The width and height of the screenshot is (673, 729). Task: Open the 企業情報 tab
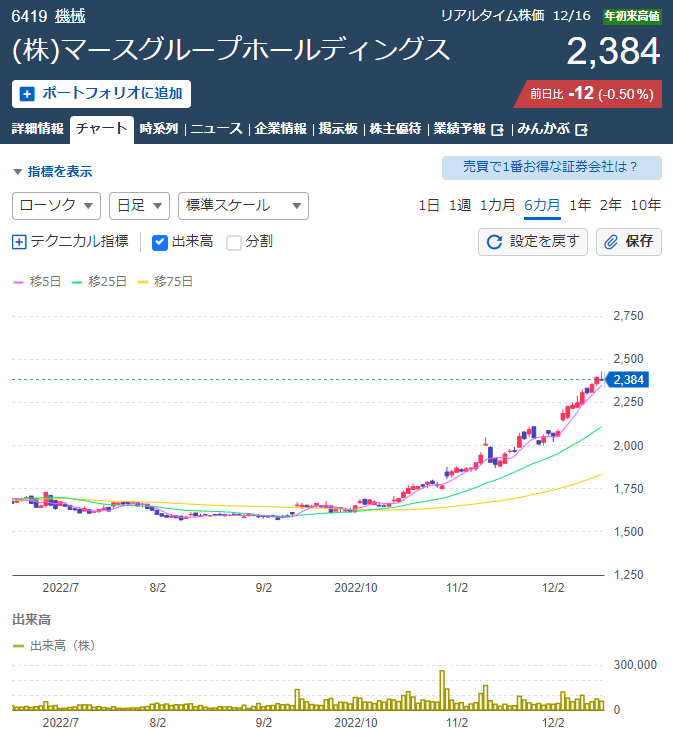pyautogui.click(x=280, y=129)
